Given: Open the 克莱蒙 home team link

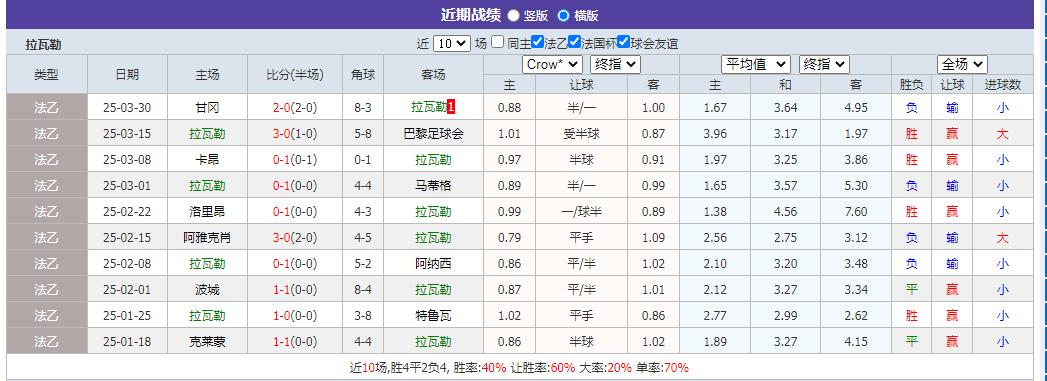Looking at the screenshot, I should 207,342.
